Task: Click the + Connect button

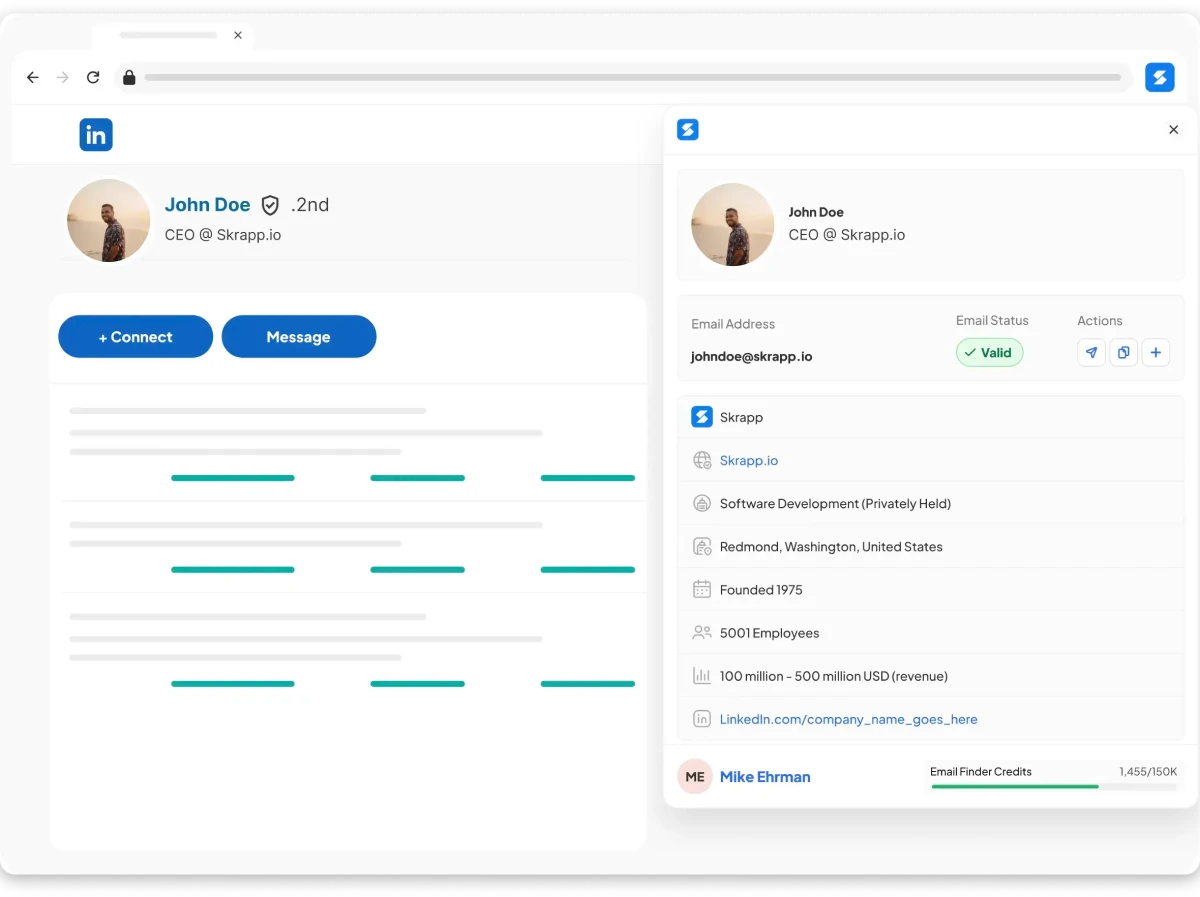Action: click(136, 337)
